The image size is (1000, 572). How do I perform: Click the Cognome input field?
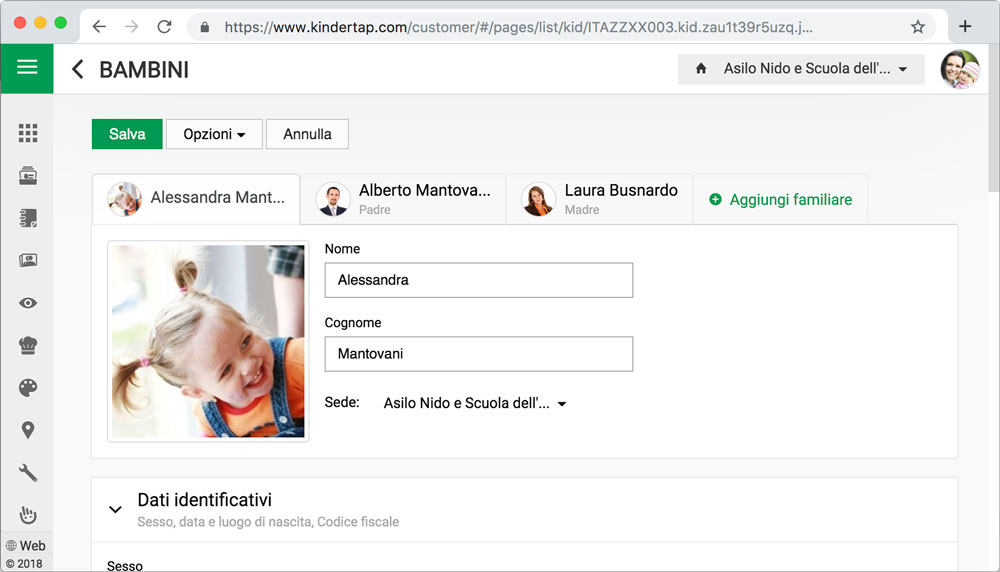pyautogui.click(x=478, y=354)
